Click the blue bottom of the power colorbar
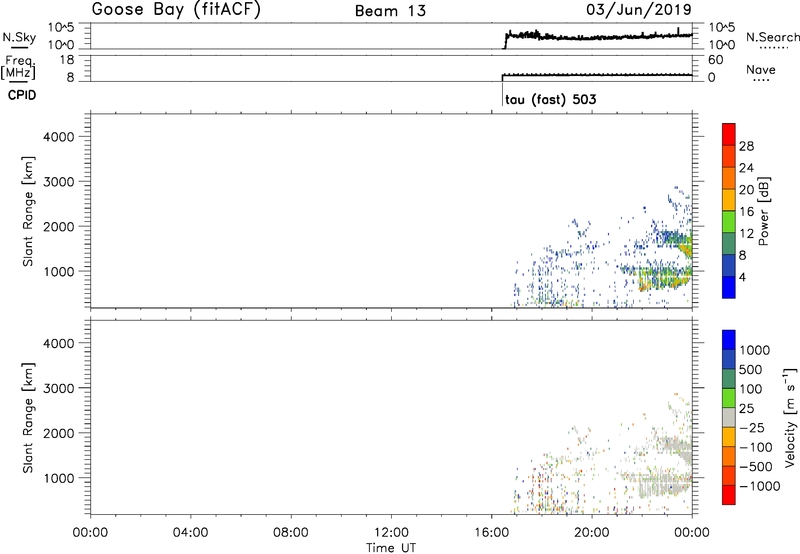The image size is (800, 554). tap(729, 287)
